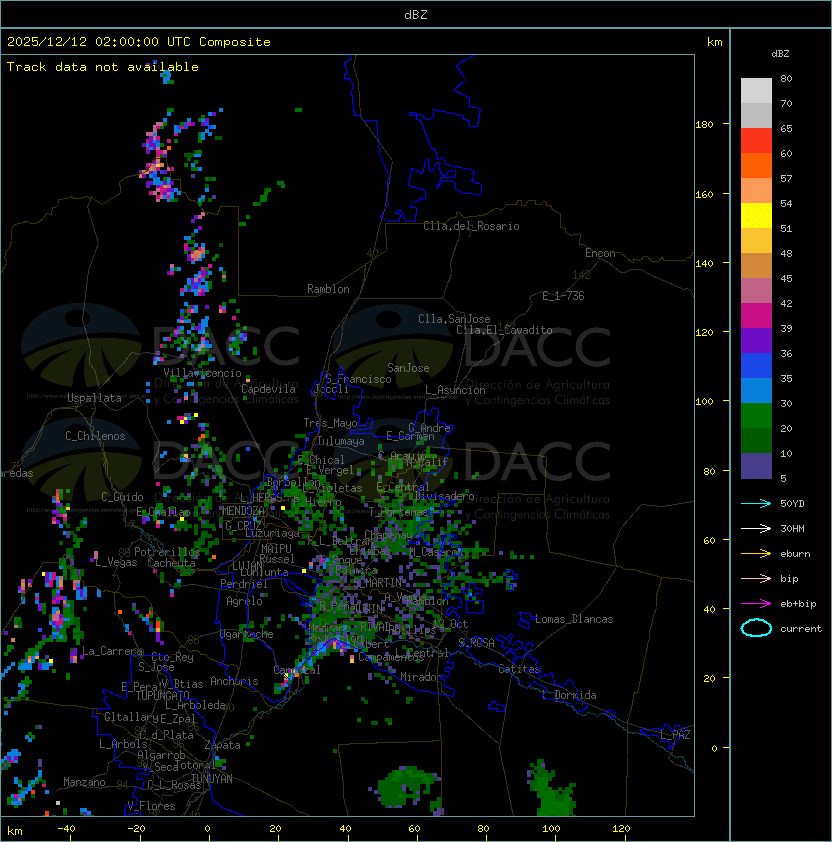Click the Encon place label

pyautogui.click(x=600, y=253)
